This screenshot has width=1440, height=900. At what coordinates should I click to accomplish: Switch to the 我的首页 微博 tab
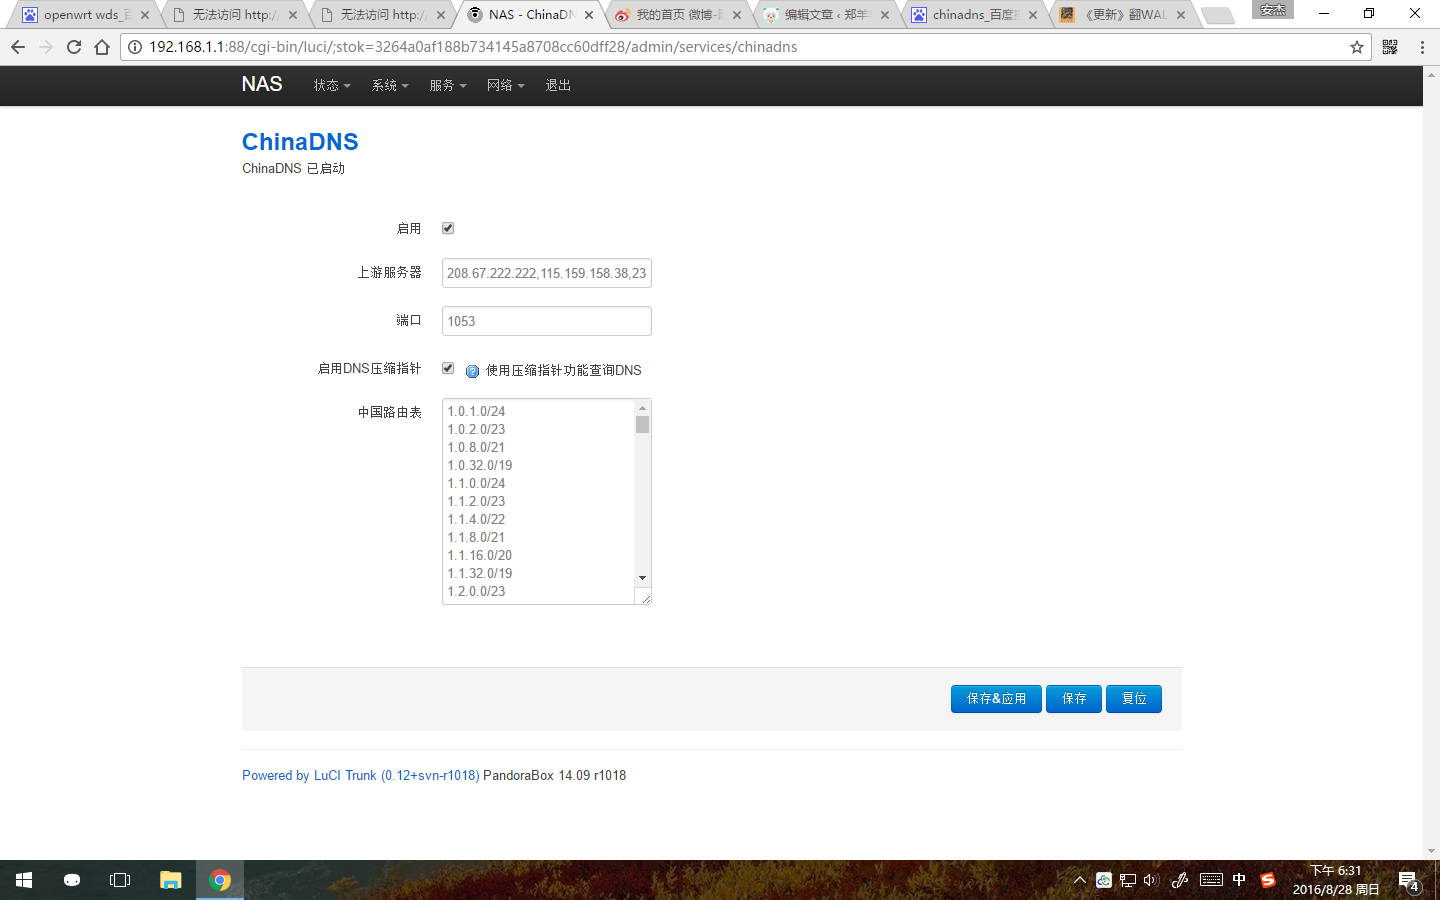[678, 15]
